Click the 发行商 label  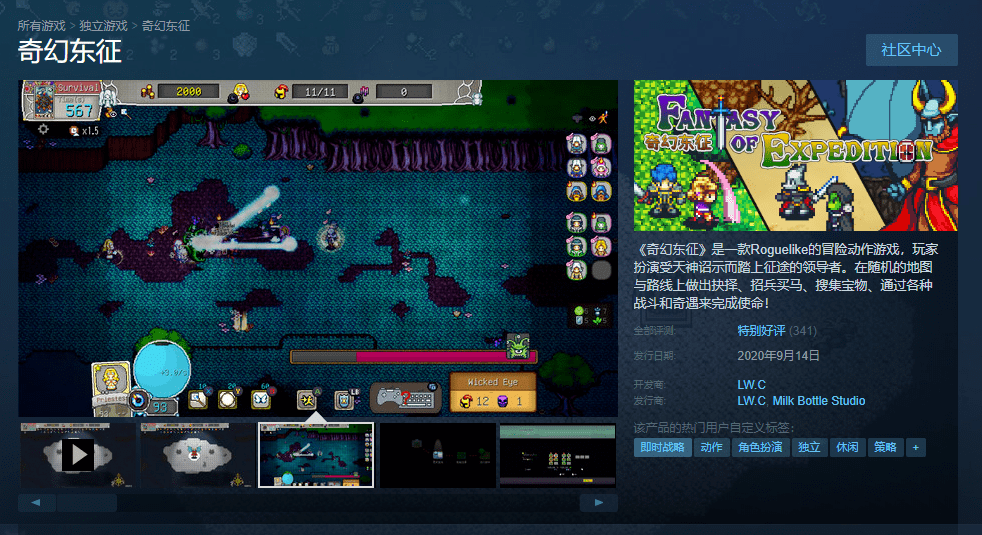(x=649, y=401)
